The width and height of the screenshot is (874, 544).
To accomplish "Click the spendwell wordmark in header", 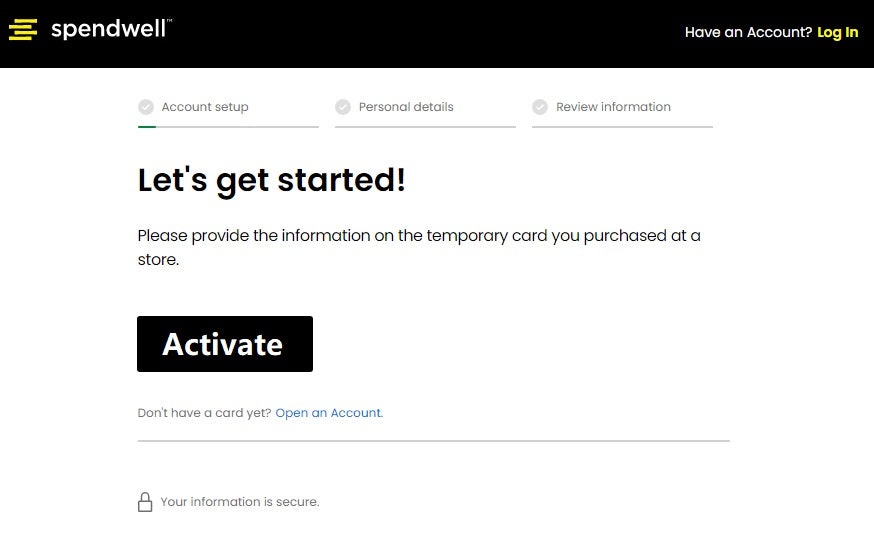I will (x=111, y=29).
